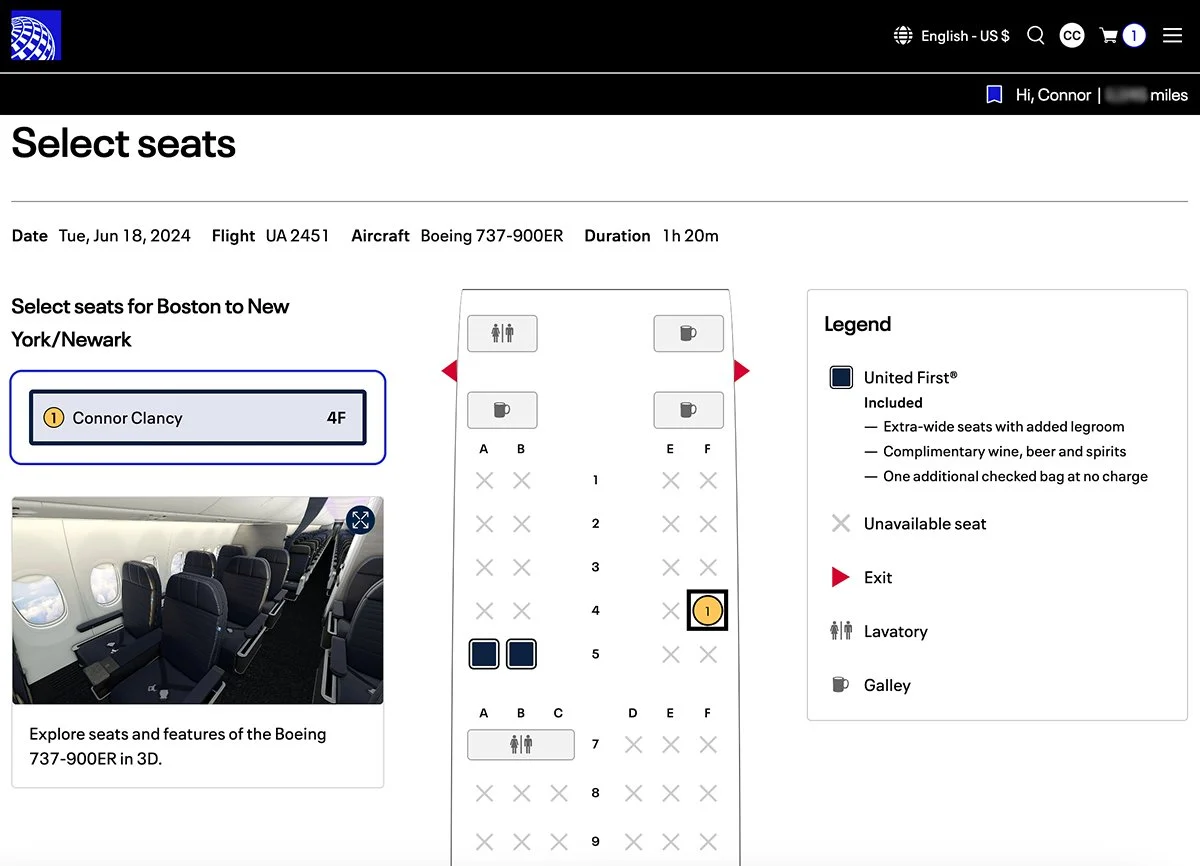
Task: Select the Connor Clancy 4F passenger card
Action: coord(198,418)
